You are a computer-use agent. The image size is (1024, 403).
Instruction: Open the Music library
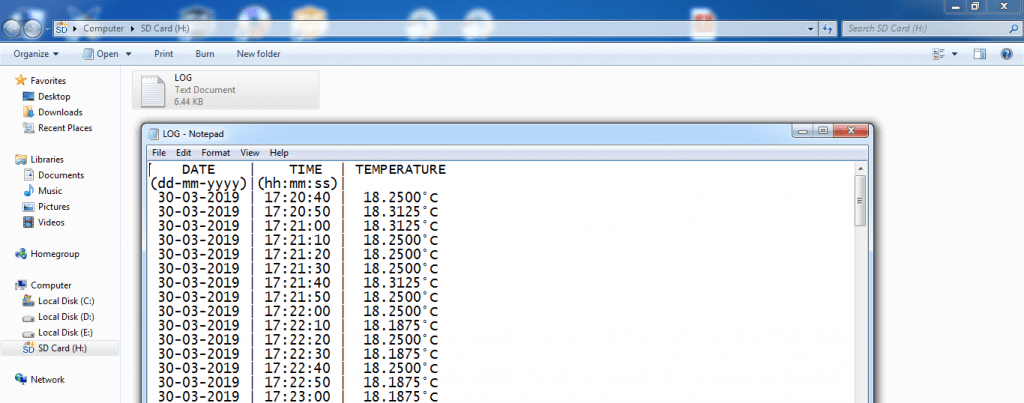(50, 191)
